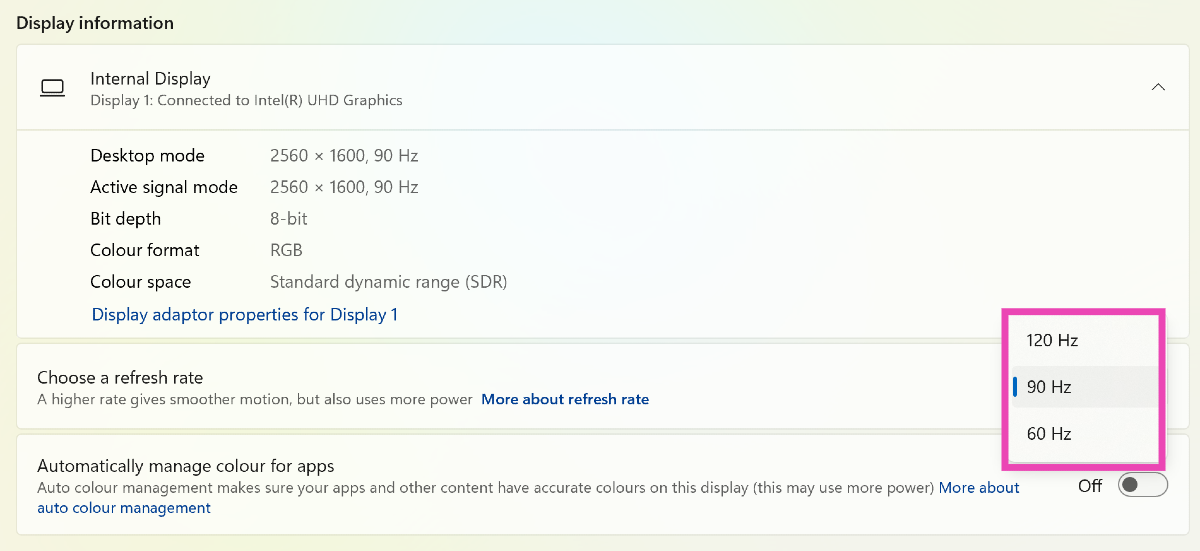Viewport: 1200px width, 551px height.
Task: Click the Standard dynamic range (SDR) value
Action: click(x=388, y=282)
